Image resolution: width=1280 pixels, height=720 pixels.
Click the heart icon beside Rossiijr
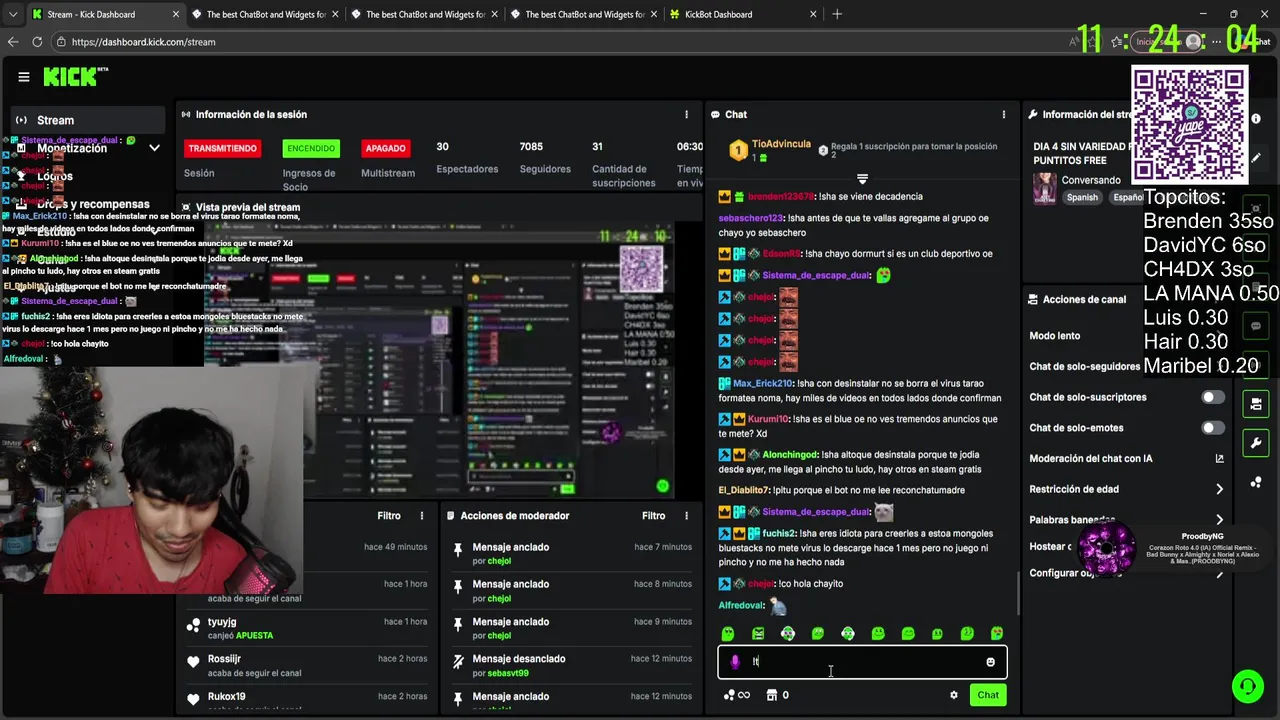pos(194,662)
